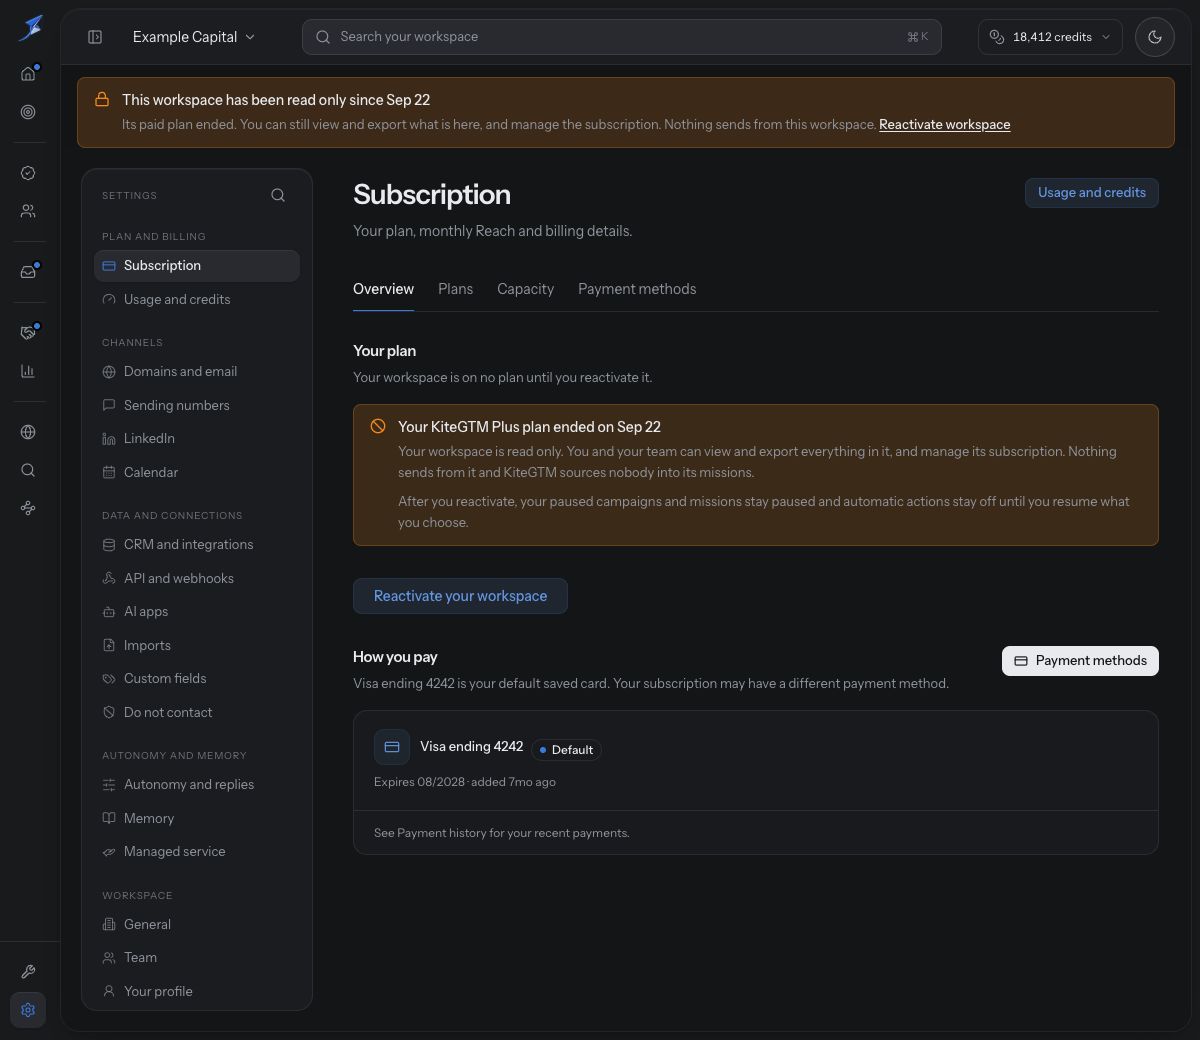The width and height of the screenshot is (1200, 1040).
Task: Toggle dark mode moon icon
Action: tap(1155, 37)
